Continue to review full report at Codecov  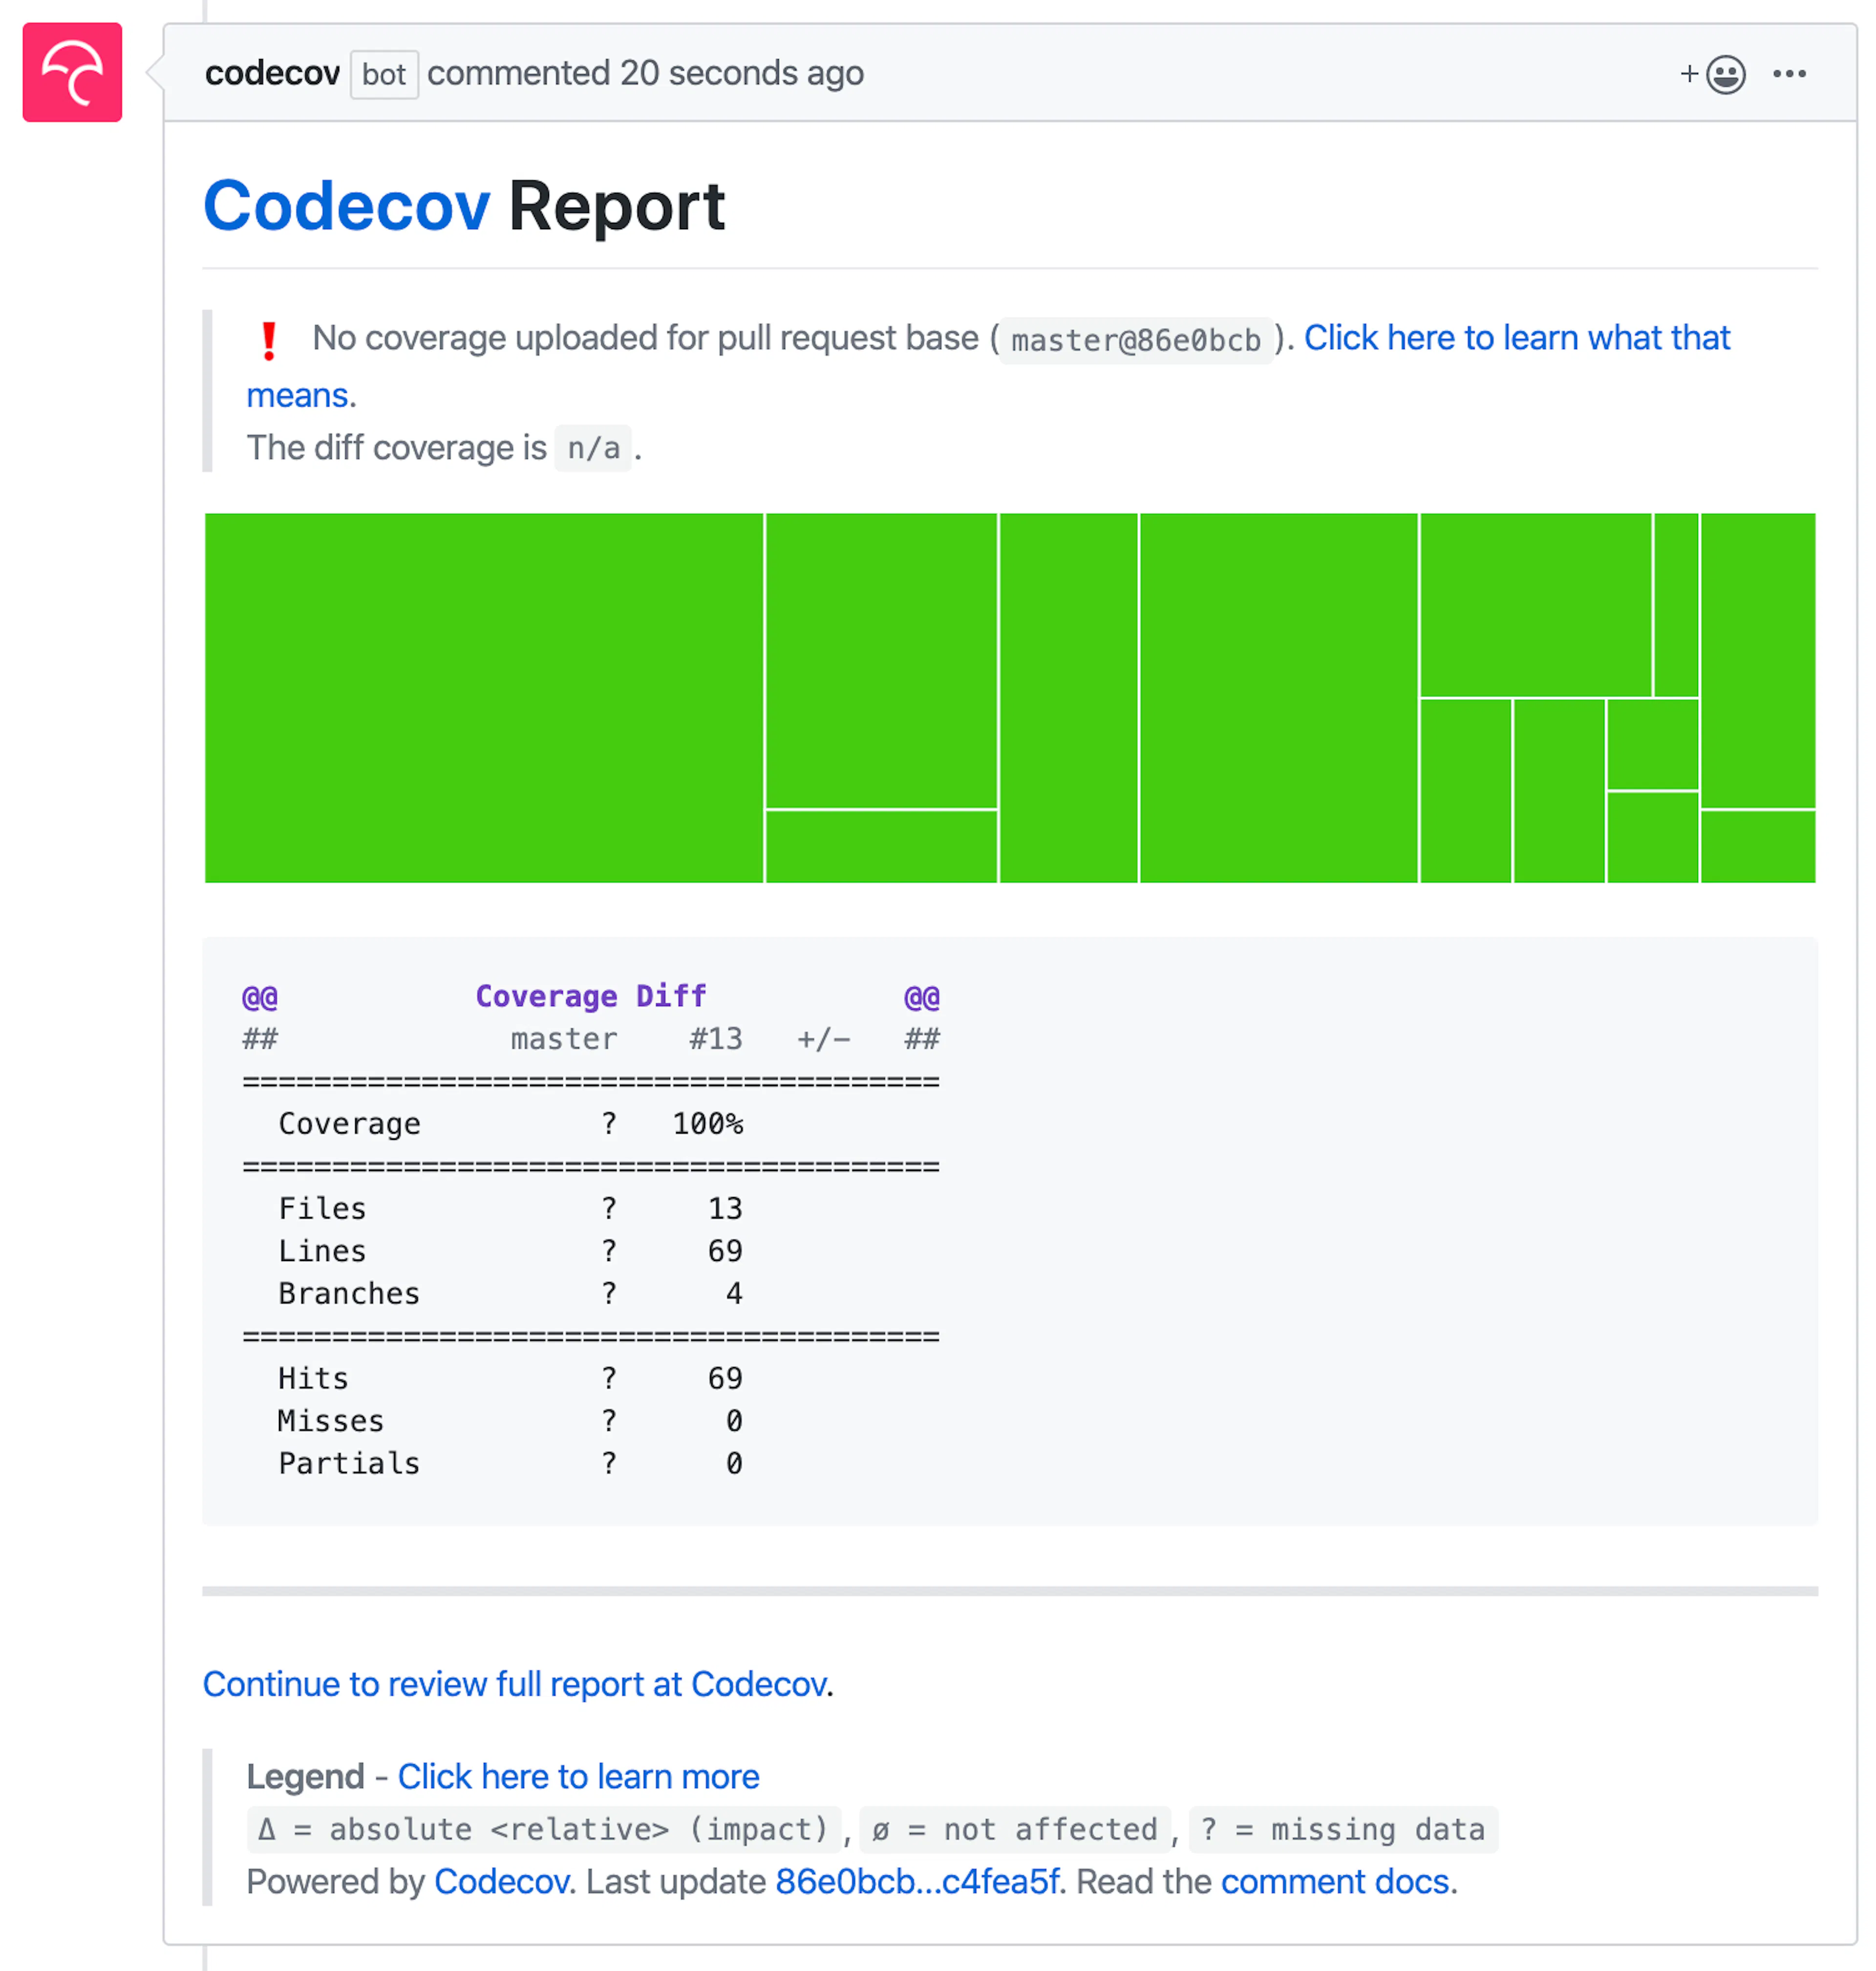coord(515,1684)
